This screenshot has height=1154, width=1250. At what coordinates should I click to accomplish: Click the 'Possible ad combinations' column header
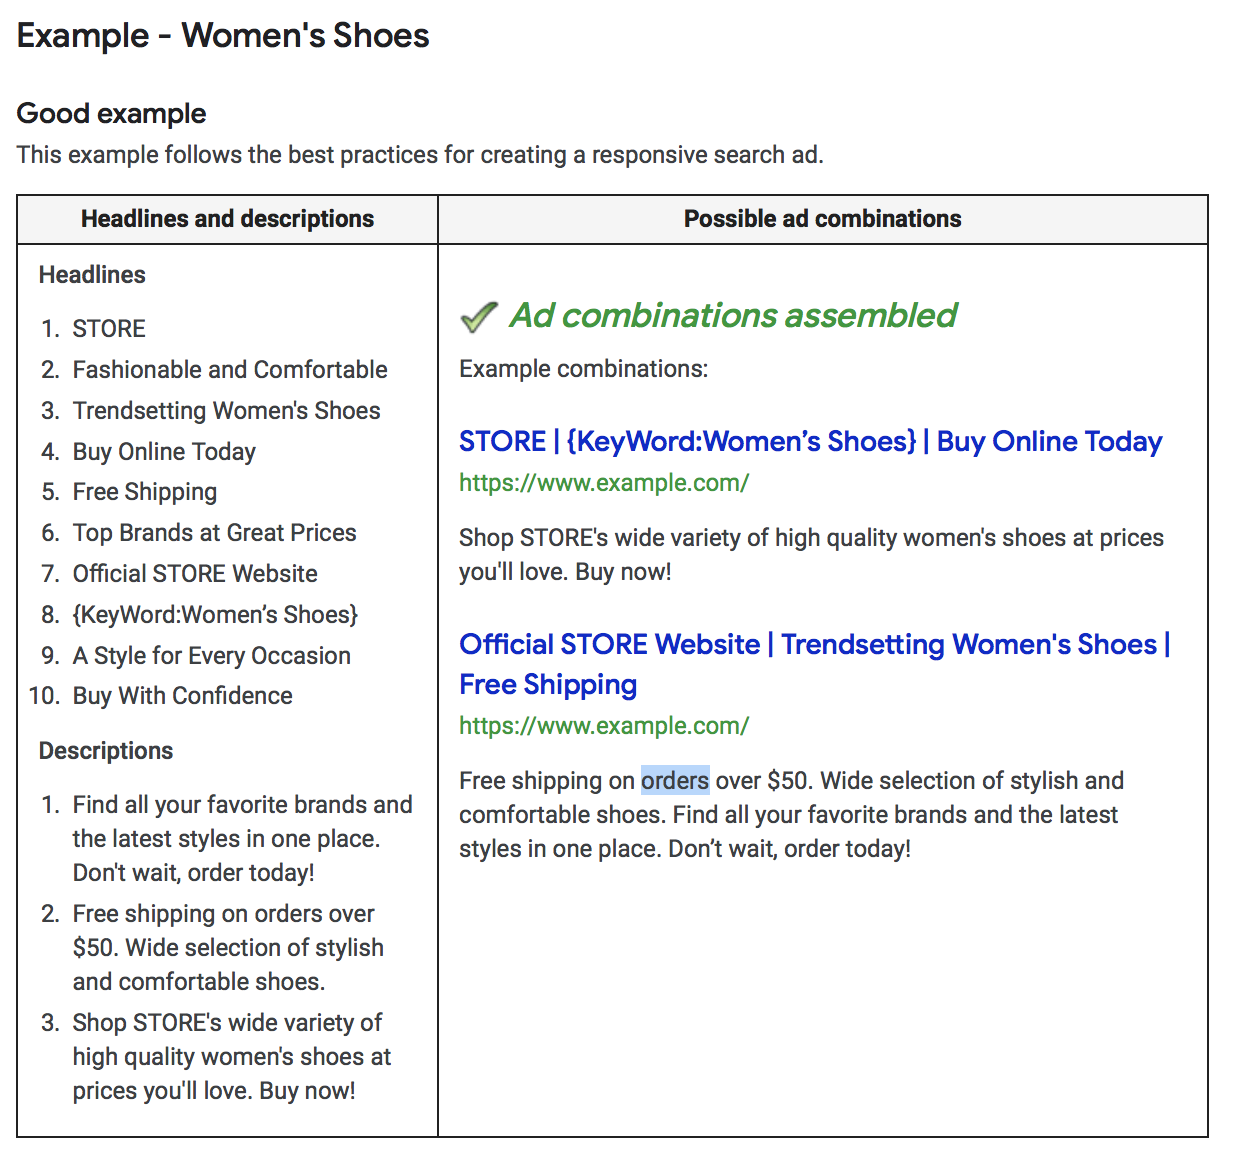pos(823,219)
